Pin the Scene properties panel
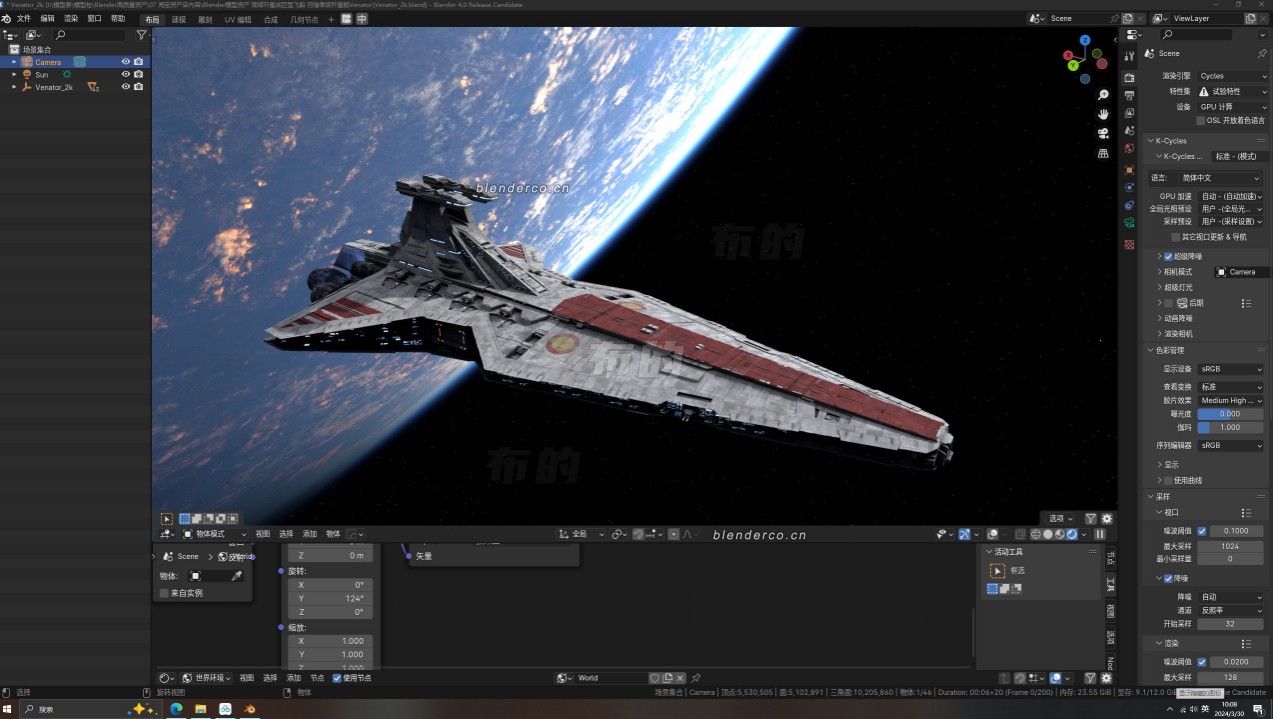1273x719 pixels. (x=1262, y=53)
